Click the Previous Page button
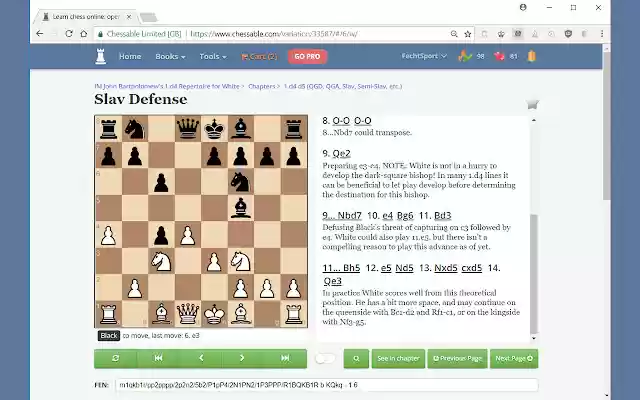 click(x=458, y=358)
